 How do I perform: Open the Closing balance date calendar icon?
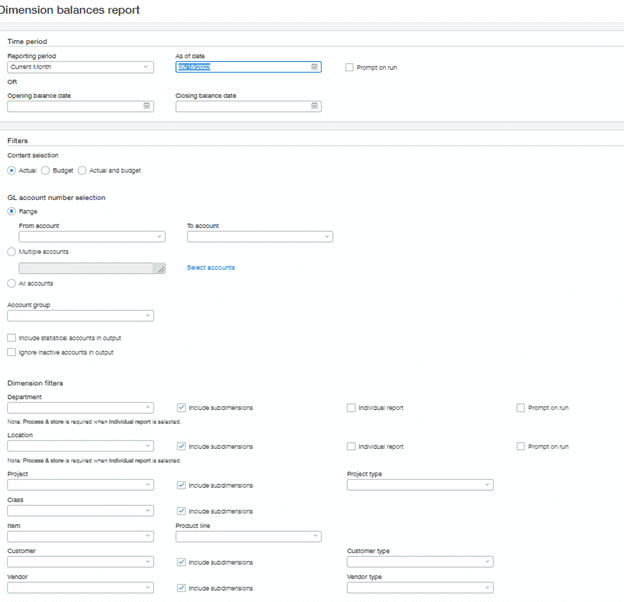click(x=315, y=106)
